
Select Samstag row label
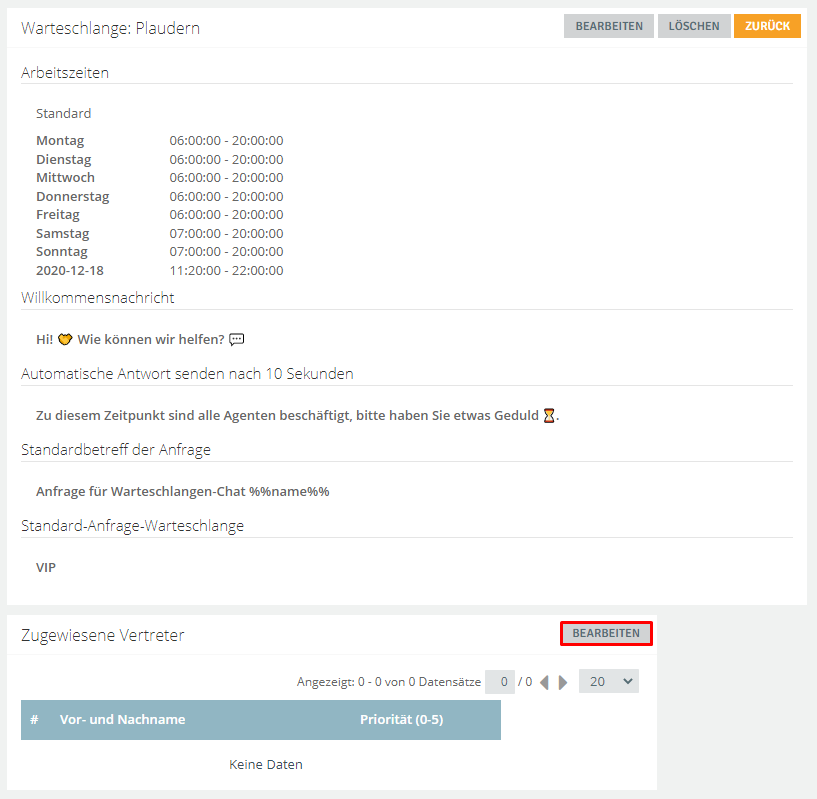63,233
